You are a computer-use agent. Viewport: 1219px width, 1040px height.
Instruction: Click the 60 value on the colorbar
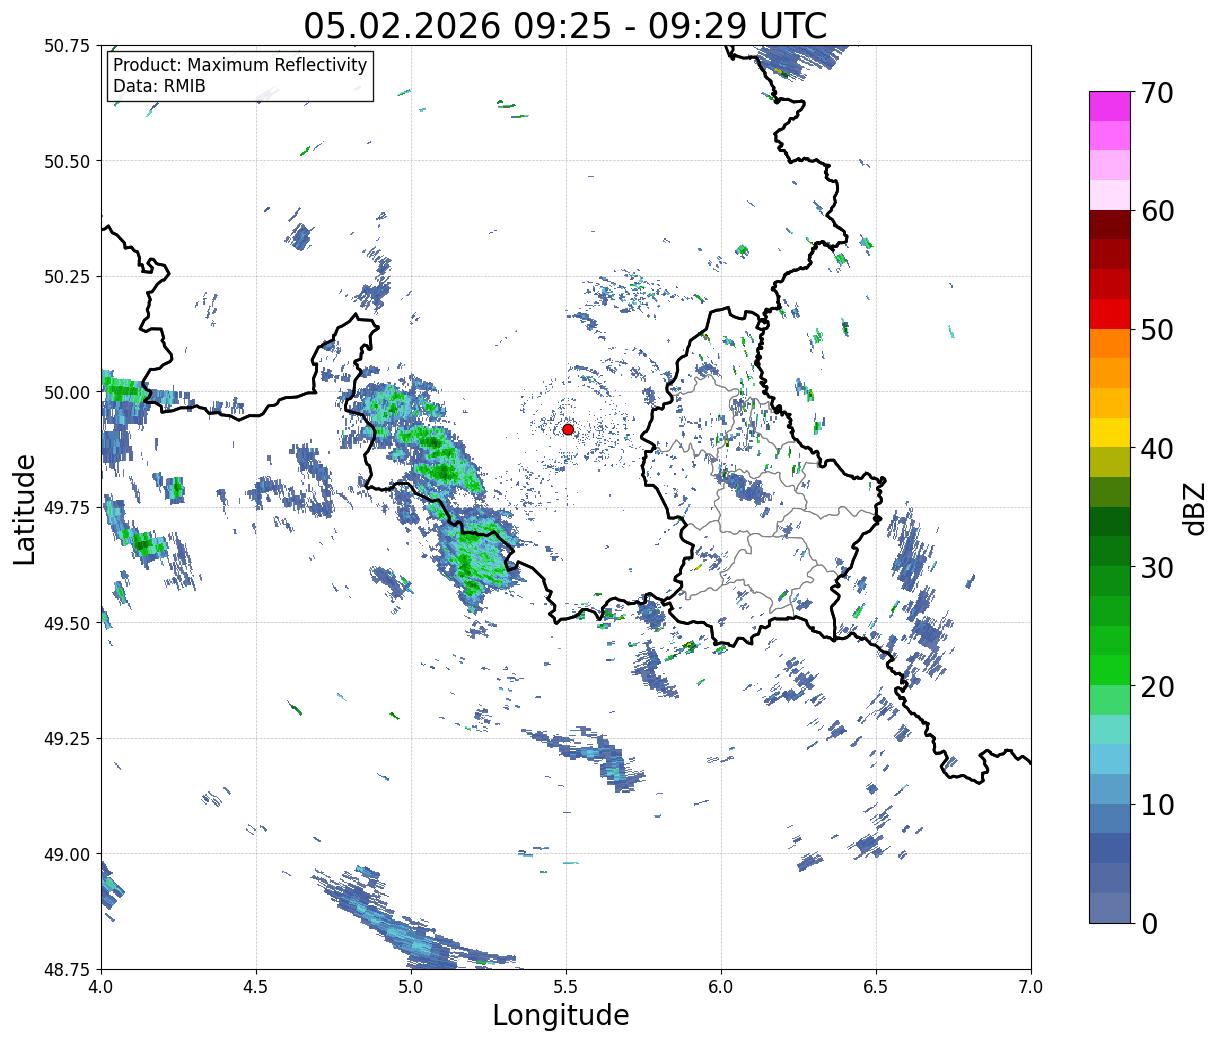point(1157,211)
